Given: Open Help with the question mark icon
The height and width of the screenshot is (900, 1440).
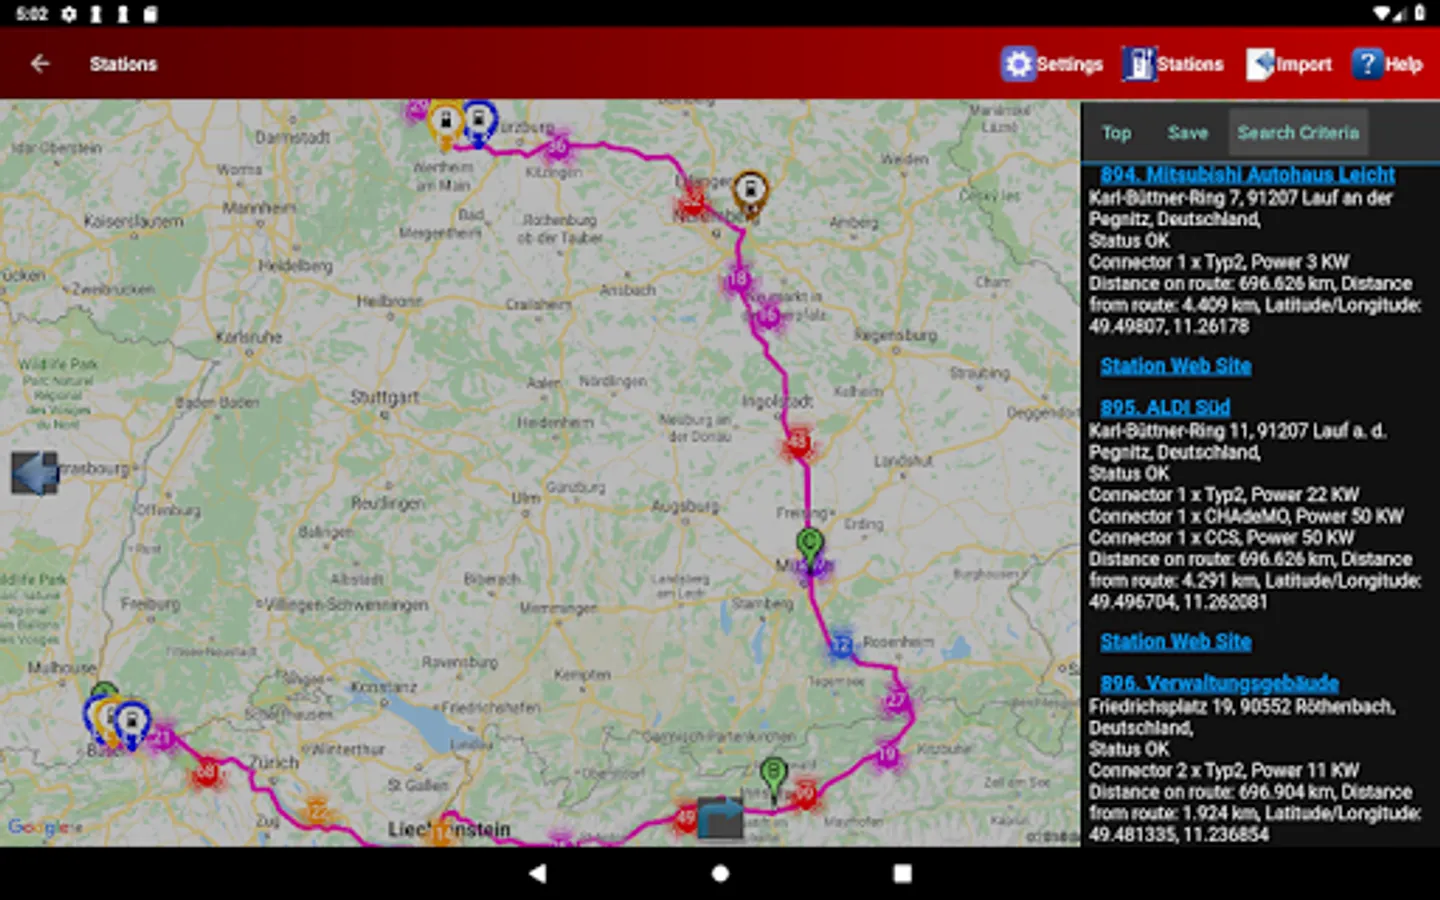Looking at the screenshot, I should tap(1367, 64).
